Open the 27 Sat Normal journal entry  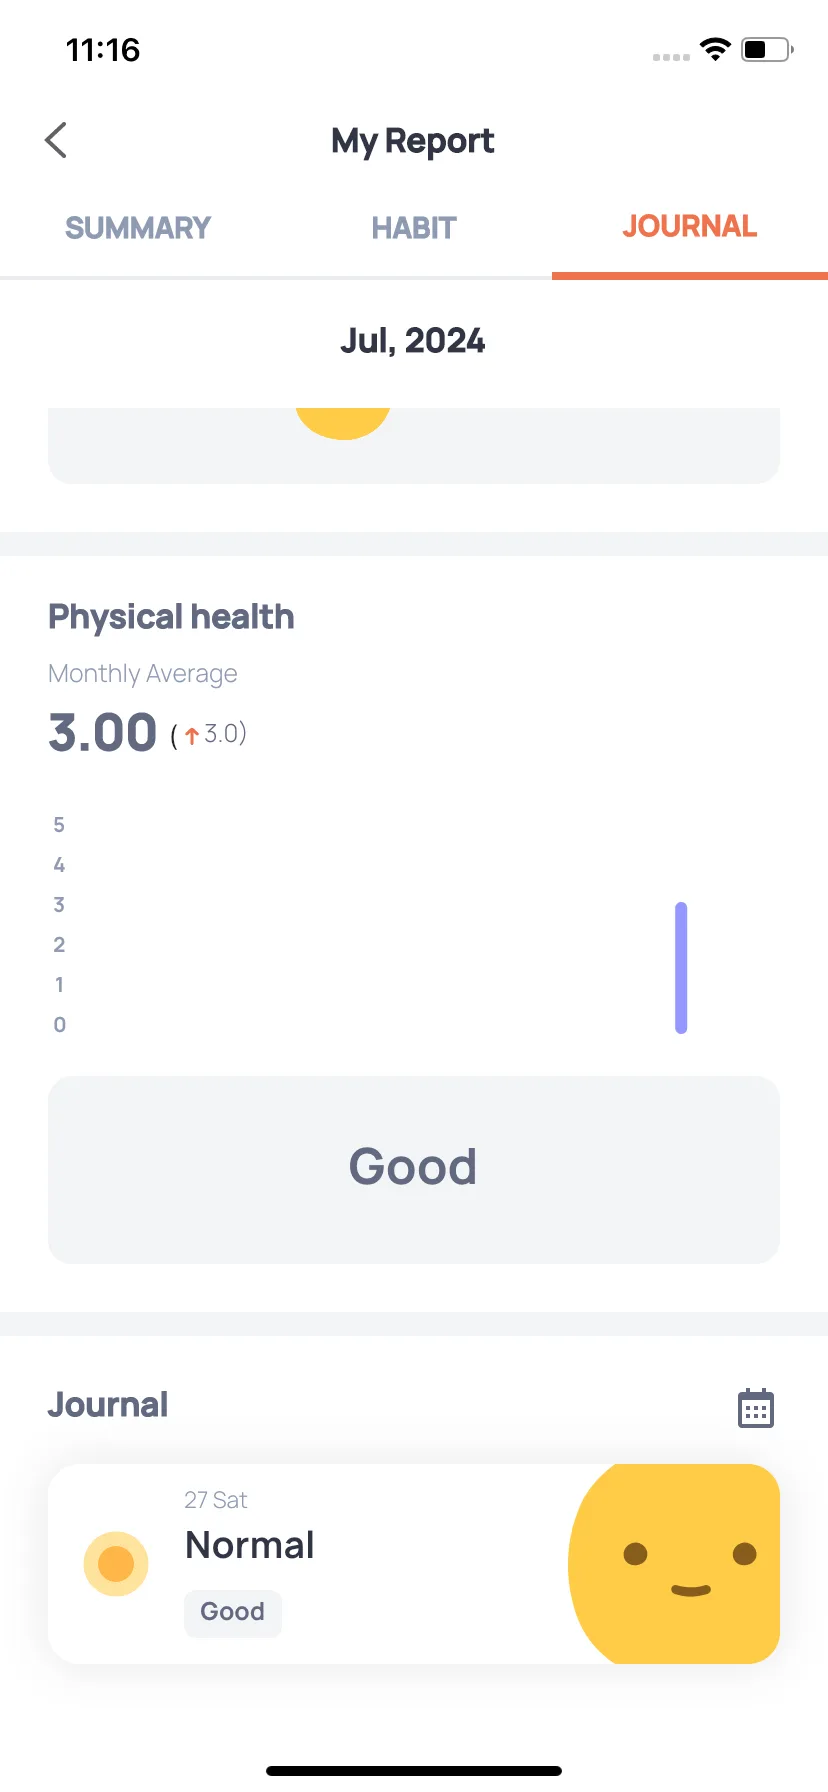click(414, 1563)
